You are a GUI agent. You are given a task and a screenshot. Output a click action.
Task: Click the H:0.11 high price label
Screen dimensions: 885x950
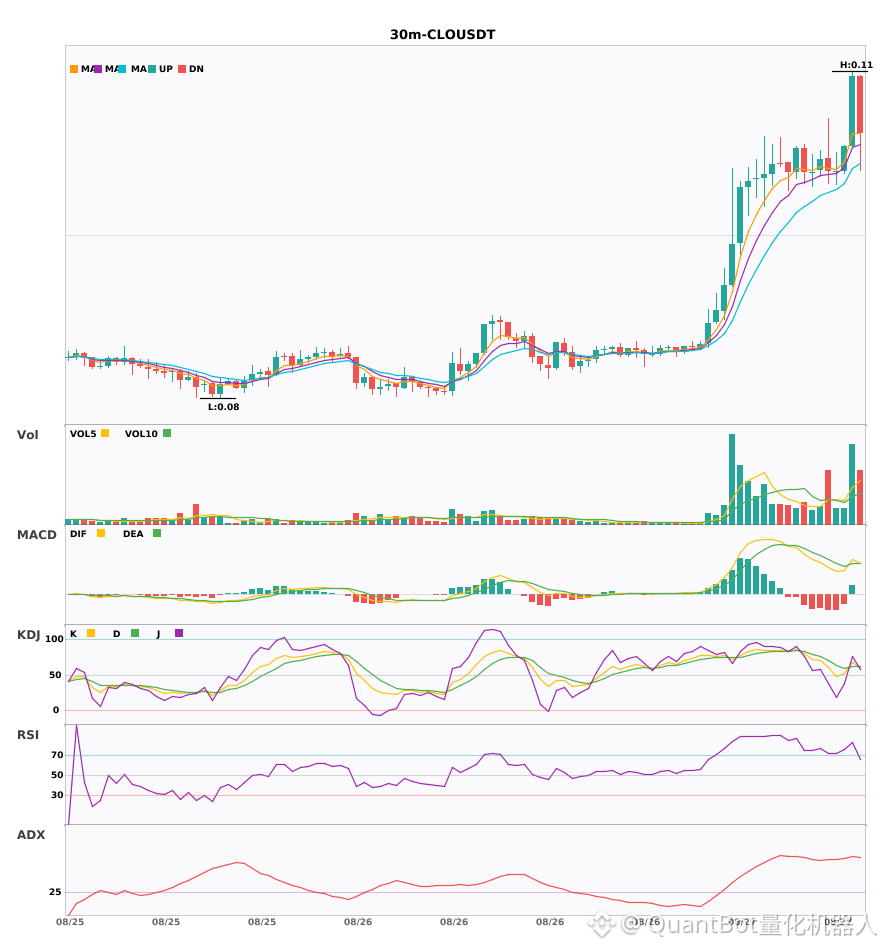(856, 65)
